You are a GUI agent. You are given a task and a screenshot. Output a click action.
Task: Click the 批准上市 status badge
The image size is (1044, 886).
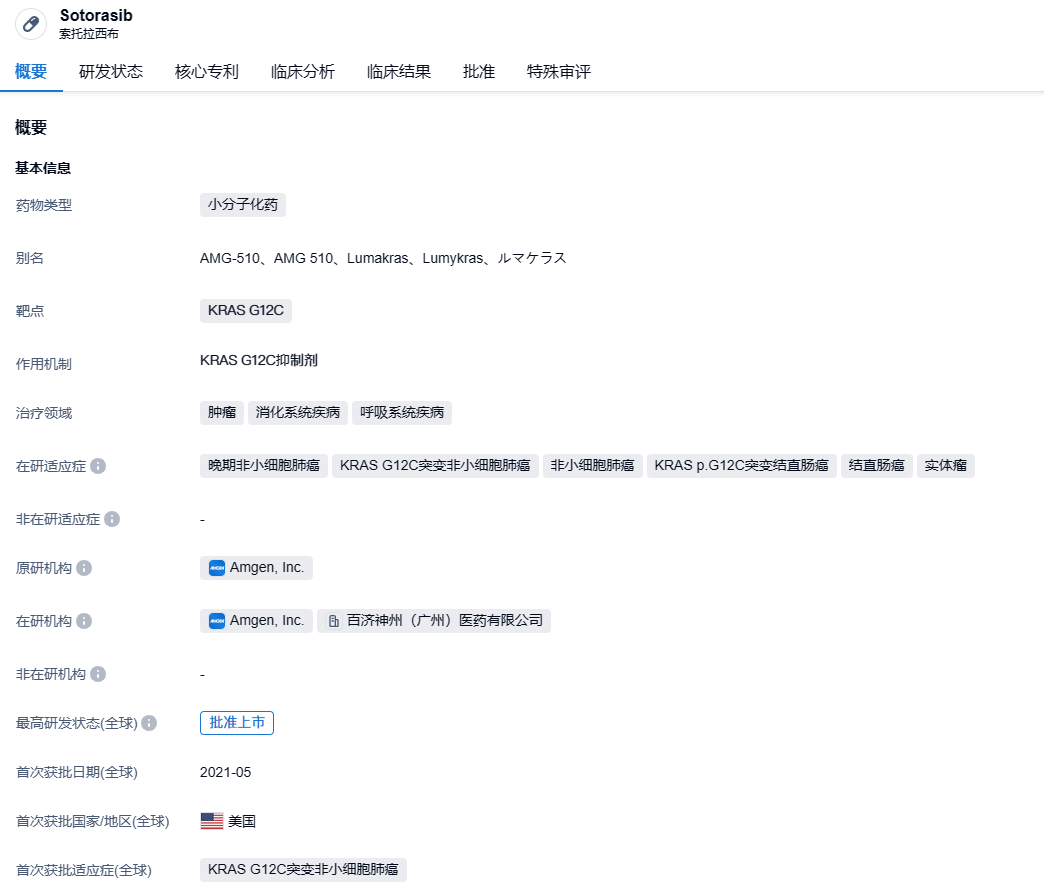[x=237, y=723]
